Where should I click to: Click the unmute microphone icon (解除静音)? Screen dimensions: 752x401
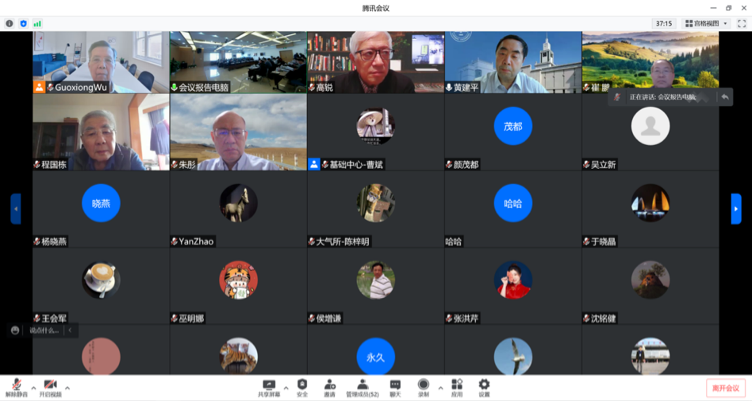16,385
